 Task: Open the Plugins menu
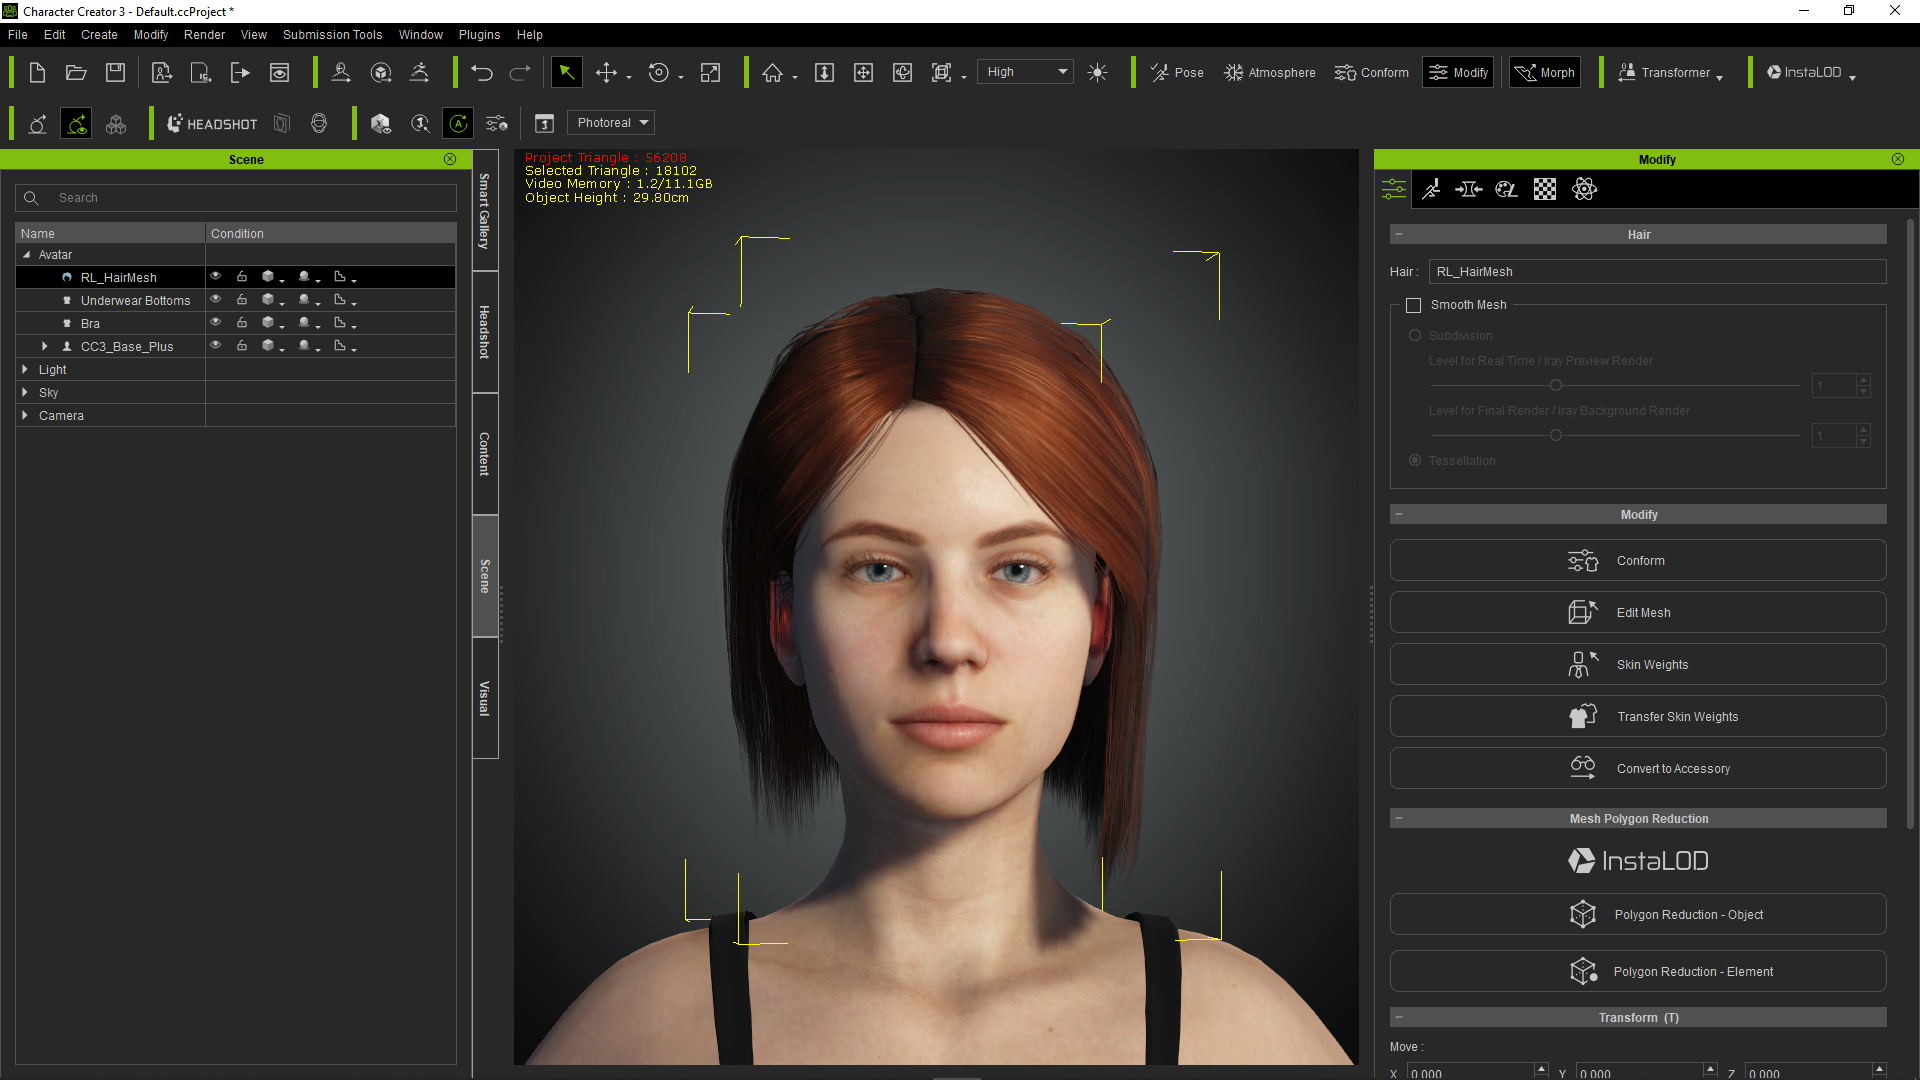click(479, 35)
